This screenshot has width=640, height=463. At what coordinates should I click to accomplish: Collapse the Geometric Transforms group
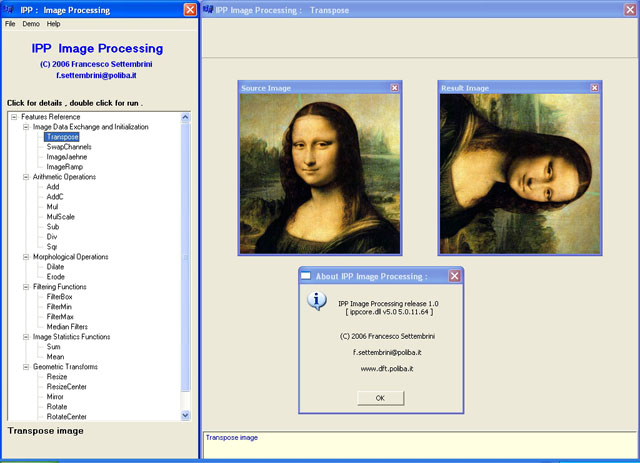tap(26, 367)
